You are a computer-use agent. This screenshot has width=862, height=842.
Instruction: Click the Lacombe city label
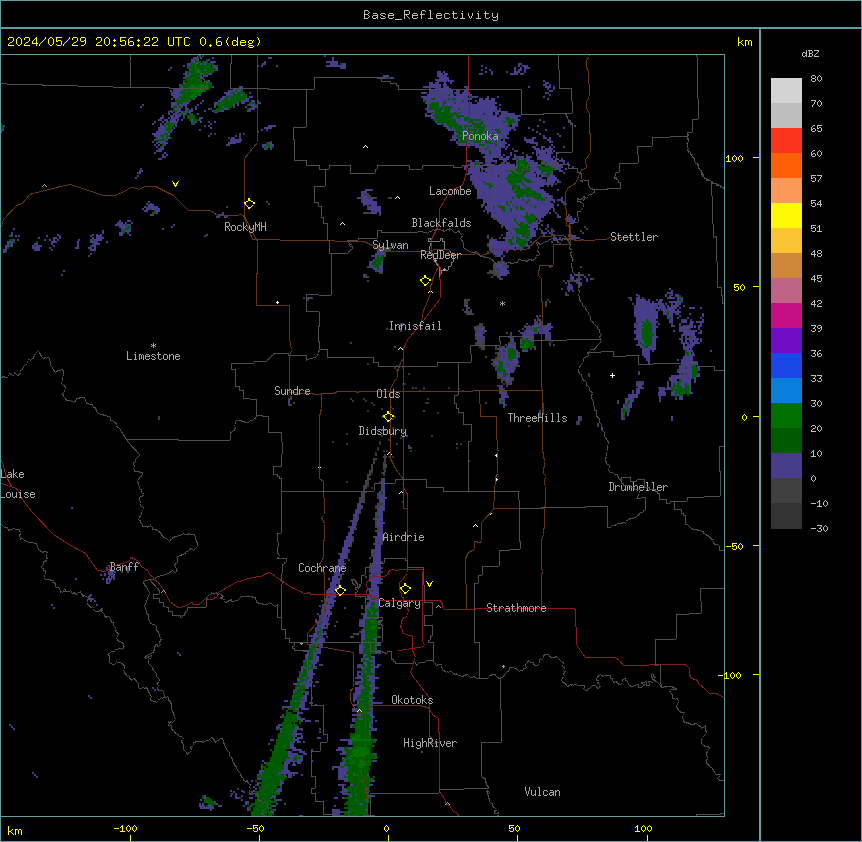[450, 191]
